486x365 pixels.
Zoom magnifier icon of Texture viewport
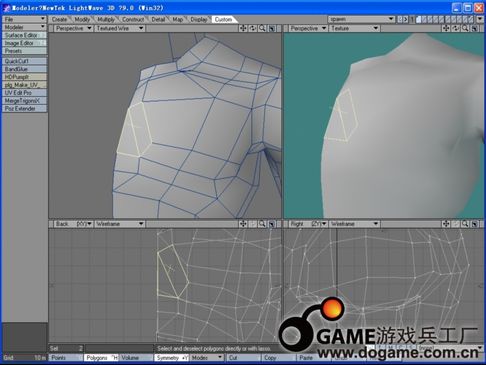(x=465, y=28)
